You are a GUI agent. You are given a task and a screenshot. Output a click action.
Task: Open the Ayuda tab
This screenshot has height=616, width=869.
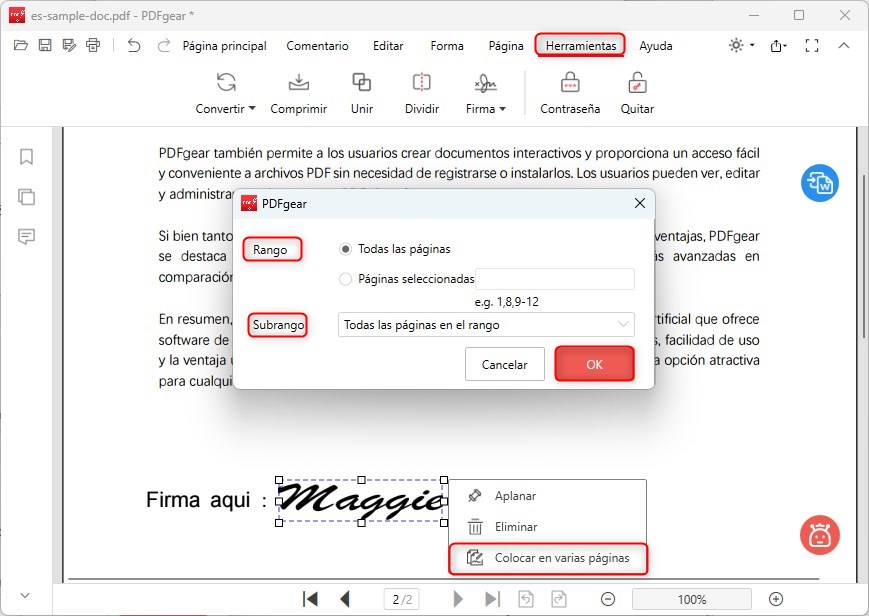click(656, 46)
